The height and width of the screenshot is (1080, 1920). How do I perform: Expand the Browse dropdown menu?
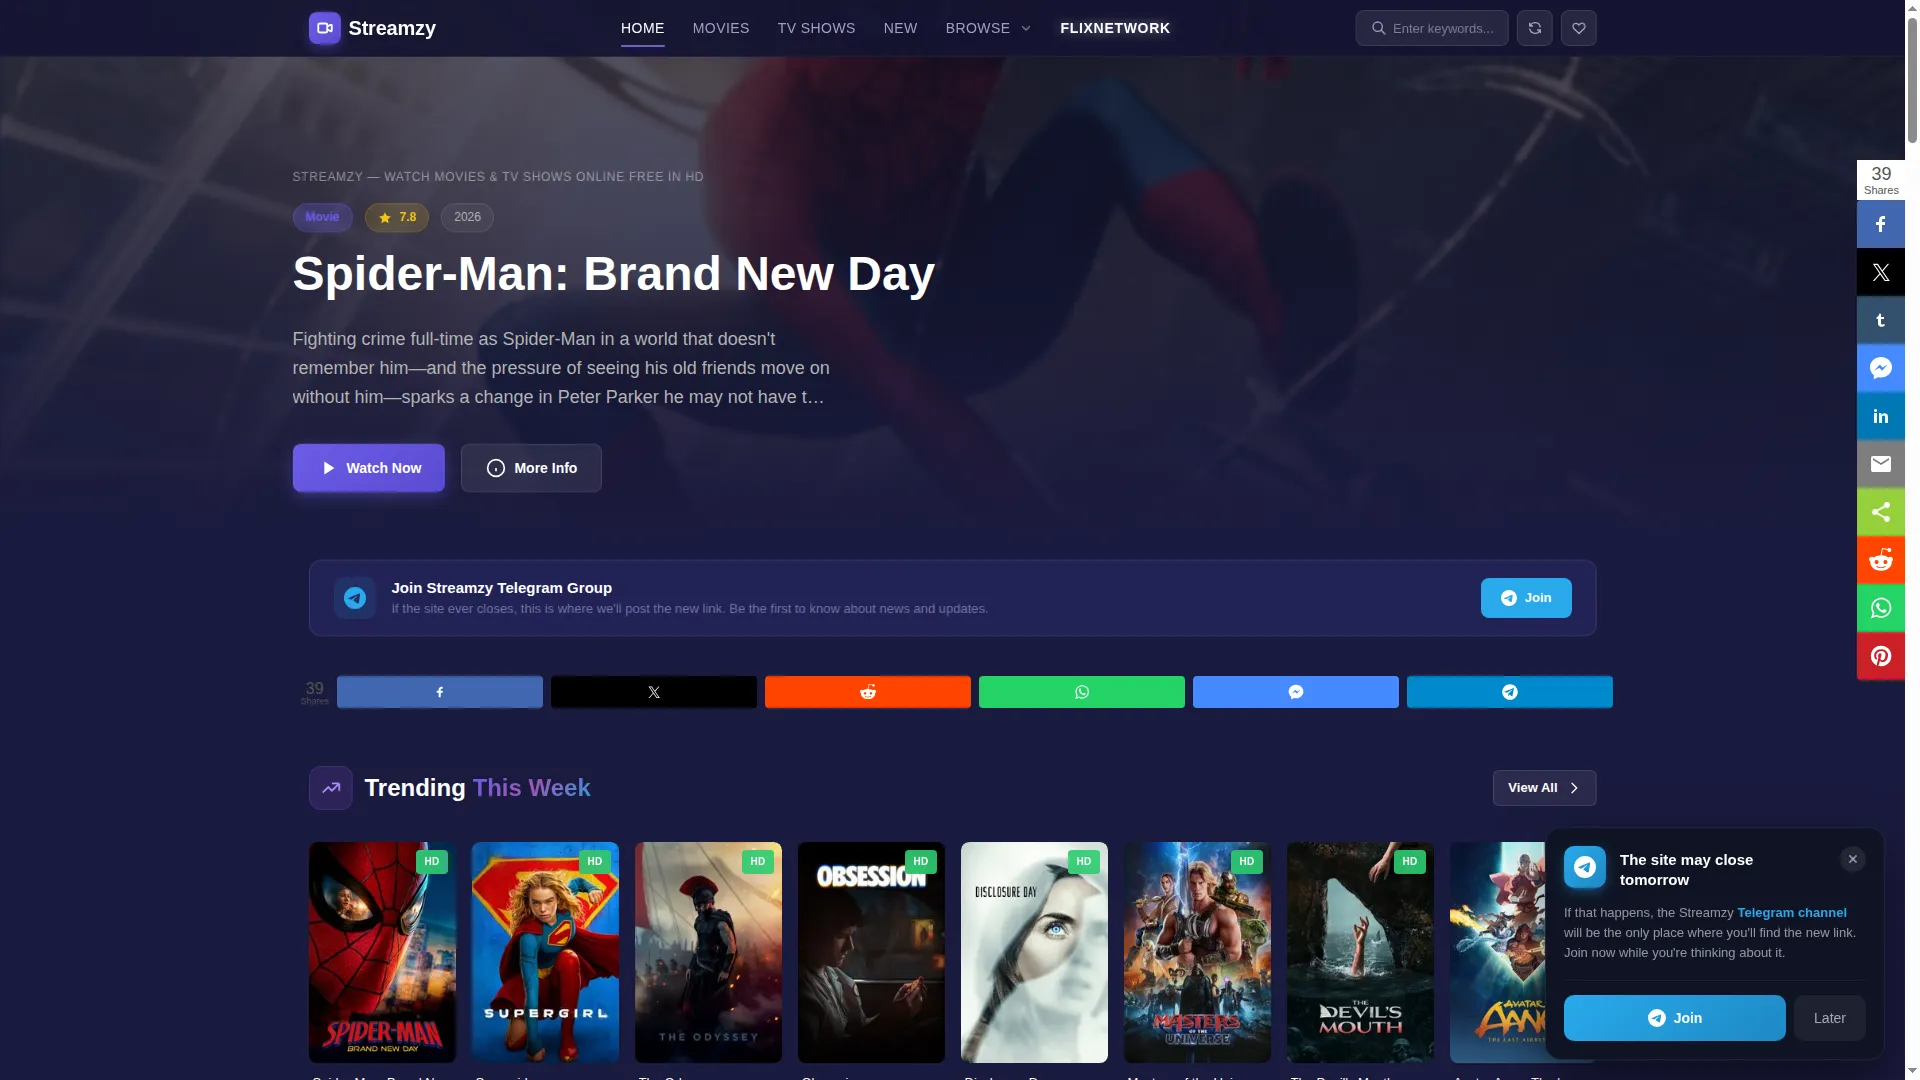[988, 28]
